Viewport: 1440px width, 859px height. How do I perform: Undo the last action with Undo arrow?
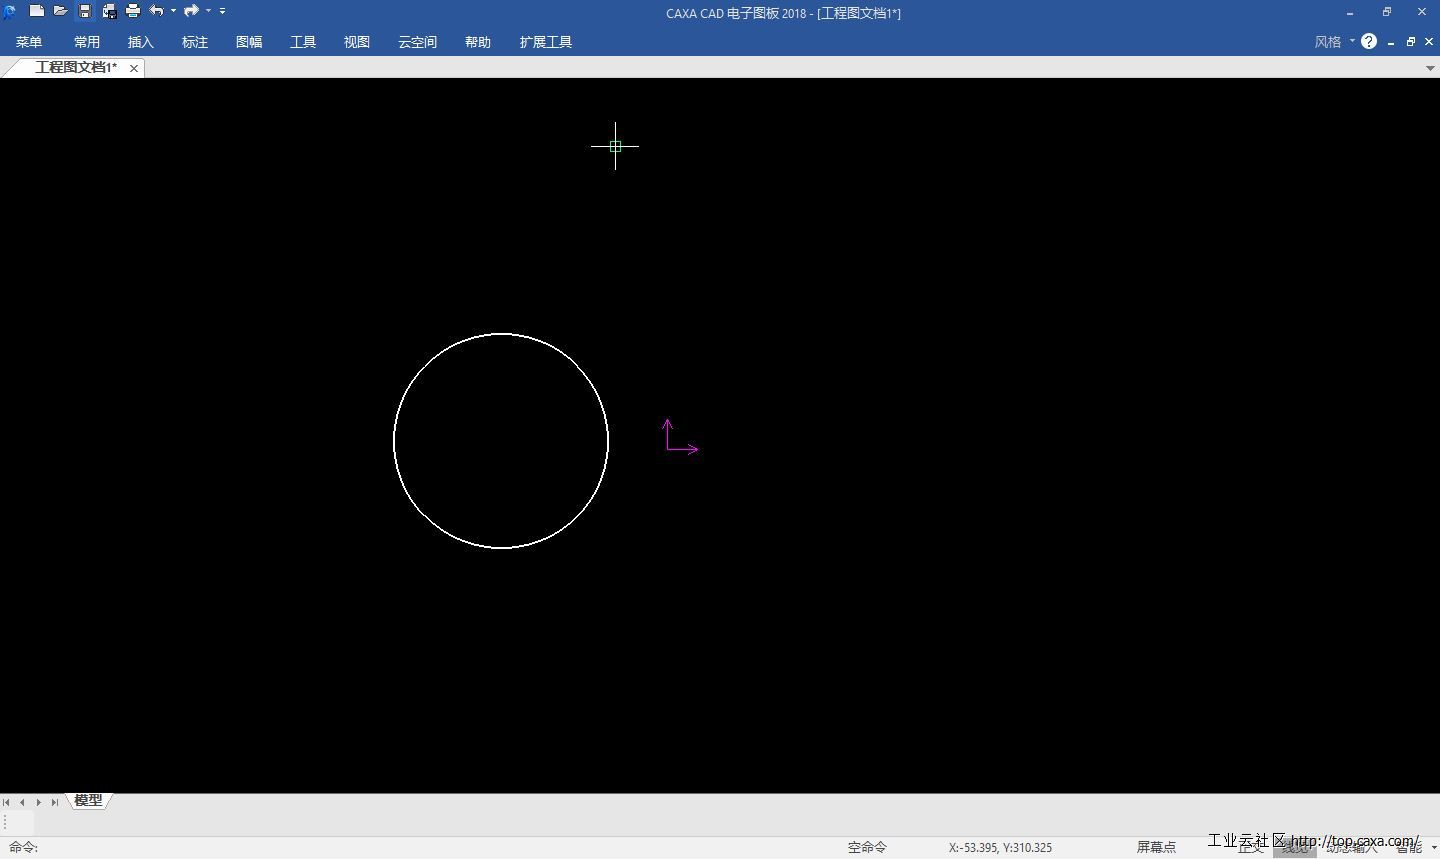point(156,11)
